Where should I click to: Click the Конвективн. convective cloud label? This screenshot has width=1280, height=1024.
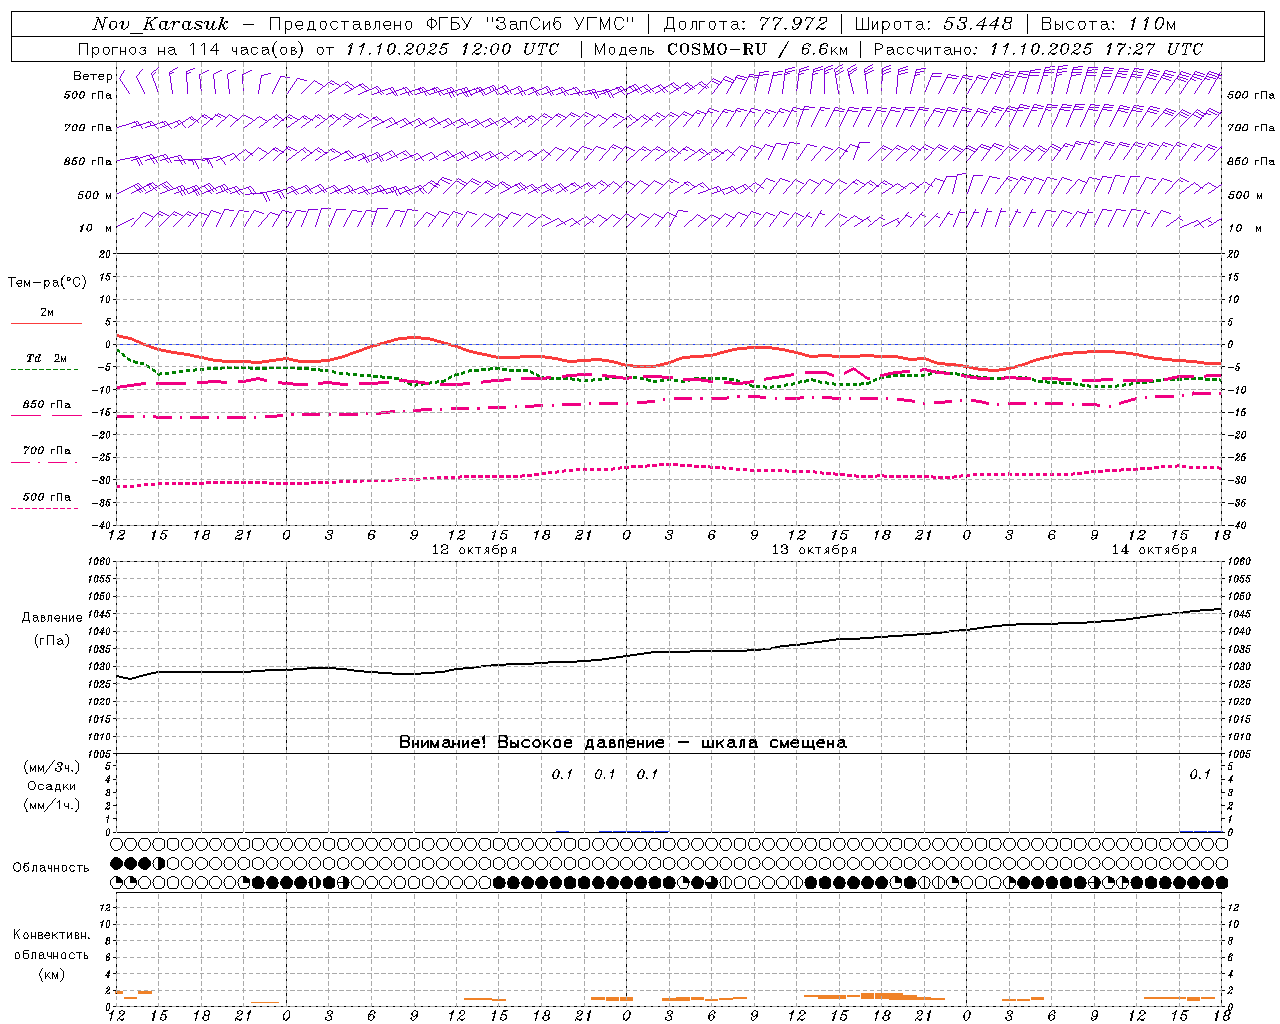(x=52, y=935)
